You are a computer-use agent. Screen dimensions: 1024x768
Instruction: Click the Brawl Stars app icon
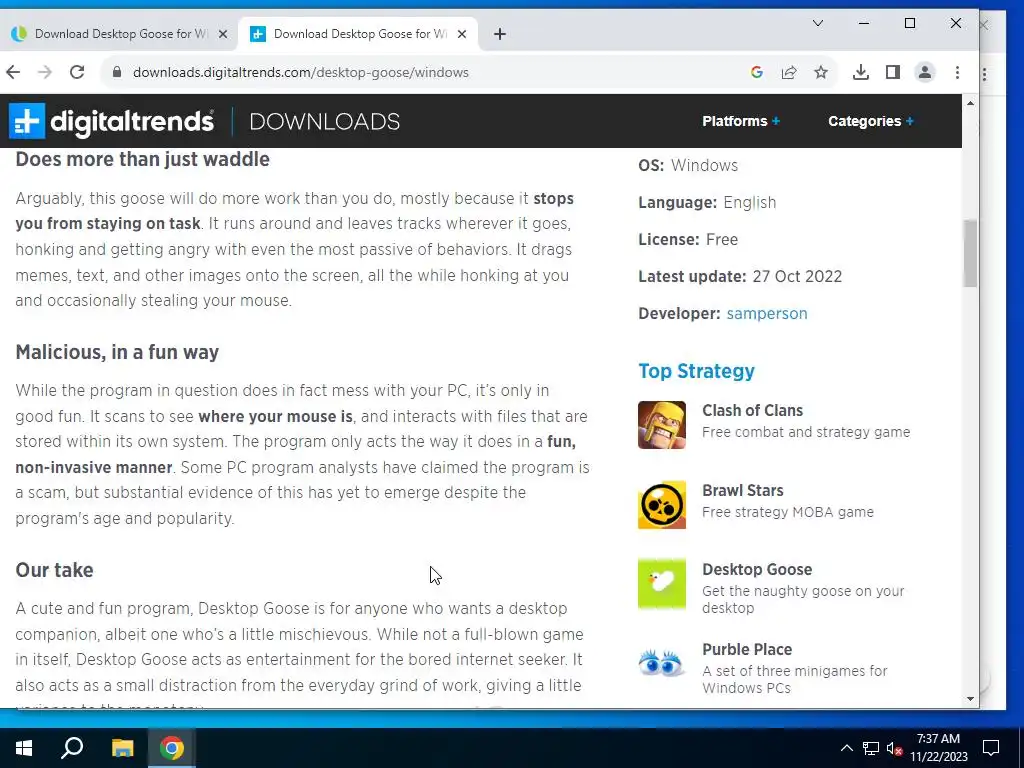click(x=662, y=505)
